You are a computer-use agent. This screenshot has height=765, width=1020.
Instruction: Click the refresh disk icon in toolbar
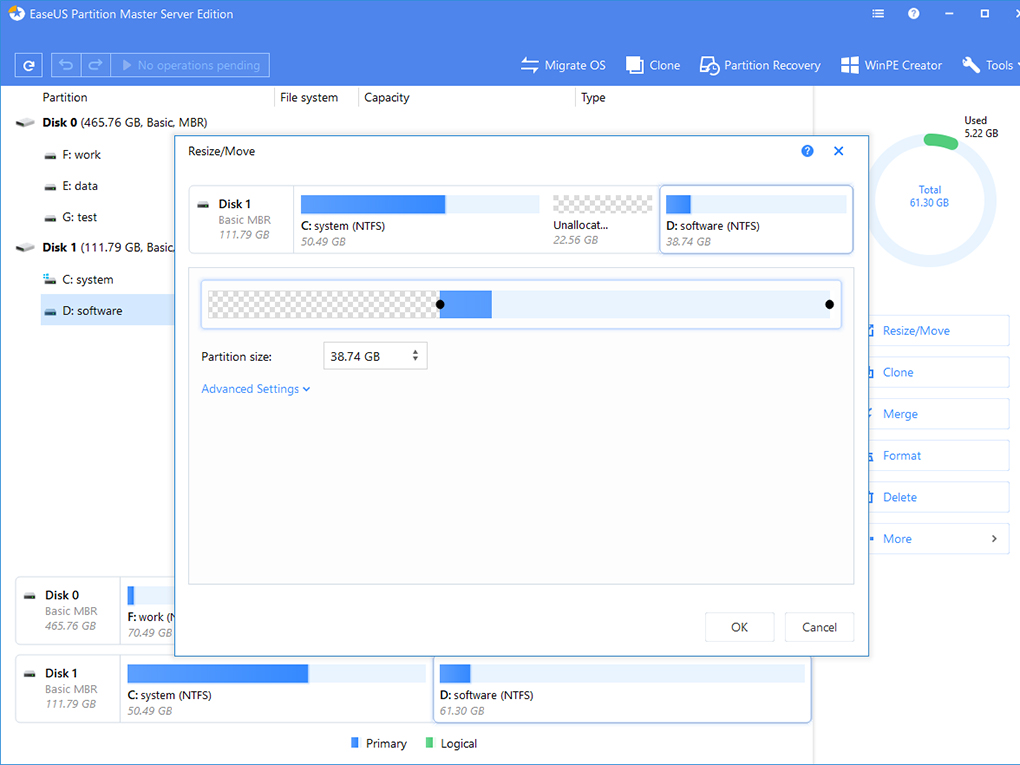(x=29, y=65)
